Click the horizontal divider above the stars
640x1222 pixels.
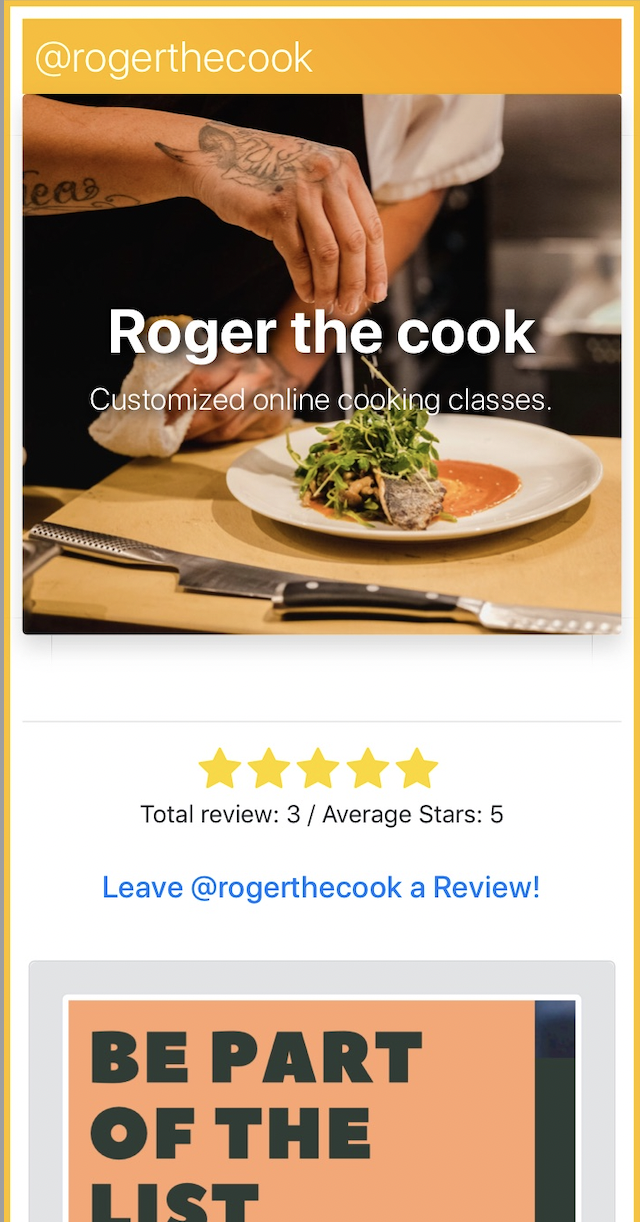[322, 721]
